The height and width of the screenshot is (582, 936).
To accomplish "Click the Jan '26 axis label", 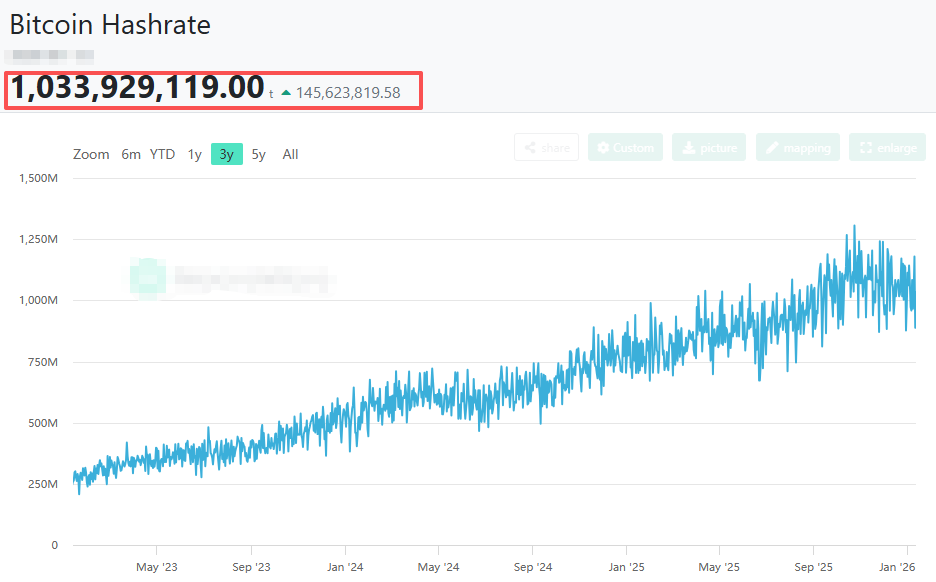I will click(x=899, y=566).
